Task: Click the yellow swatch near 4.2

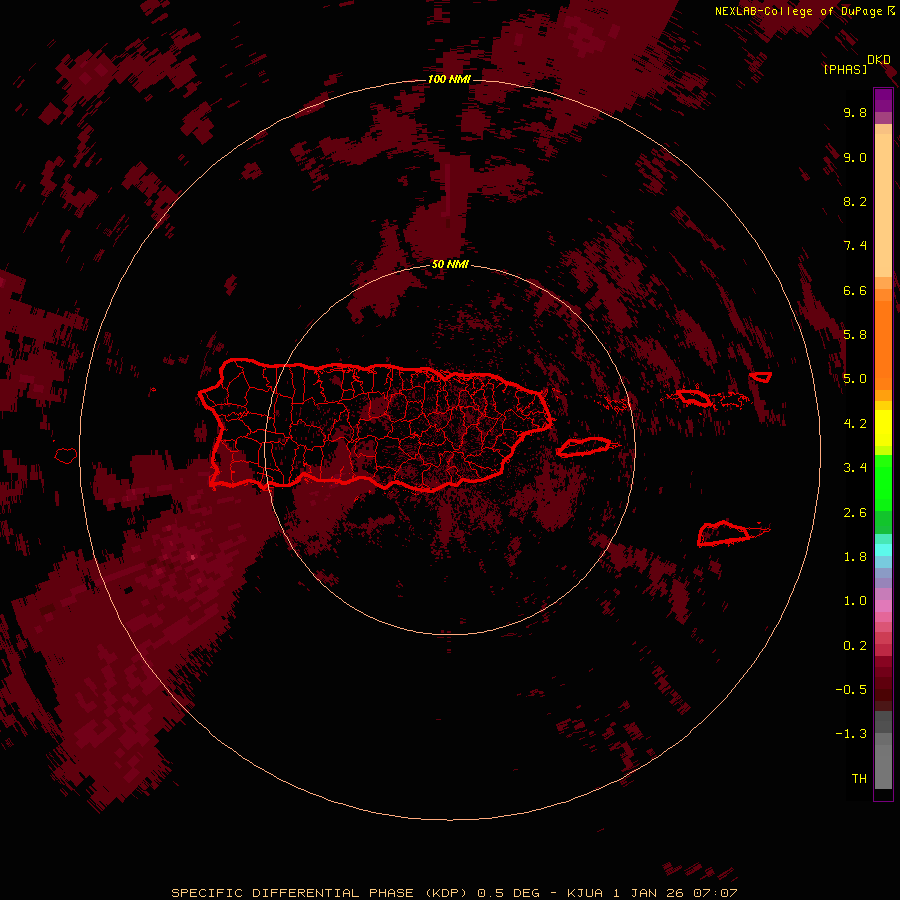Action: [x=883, y=428]
